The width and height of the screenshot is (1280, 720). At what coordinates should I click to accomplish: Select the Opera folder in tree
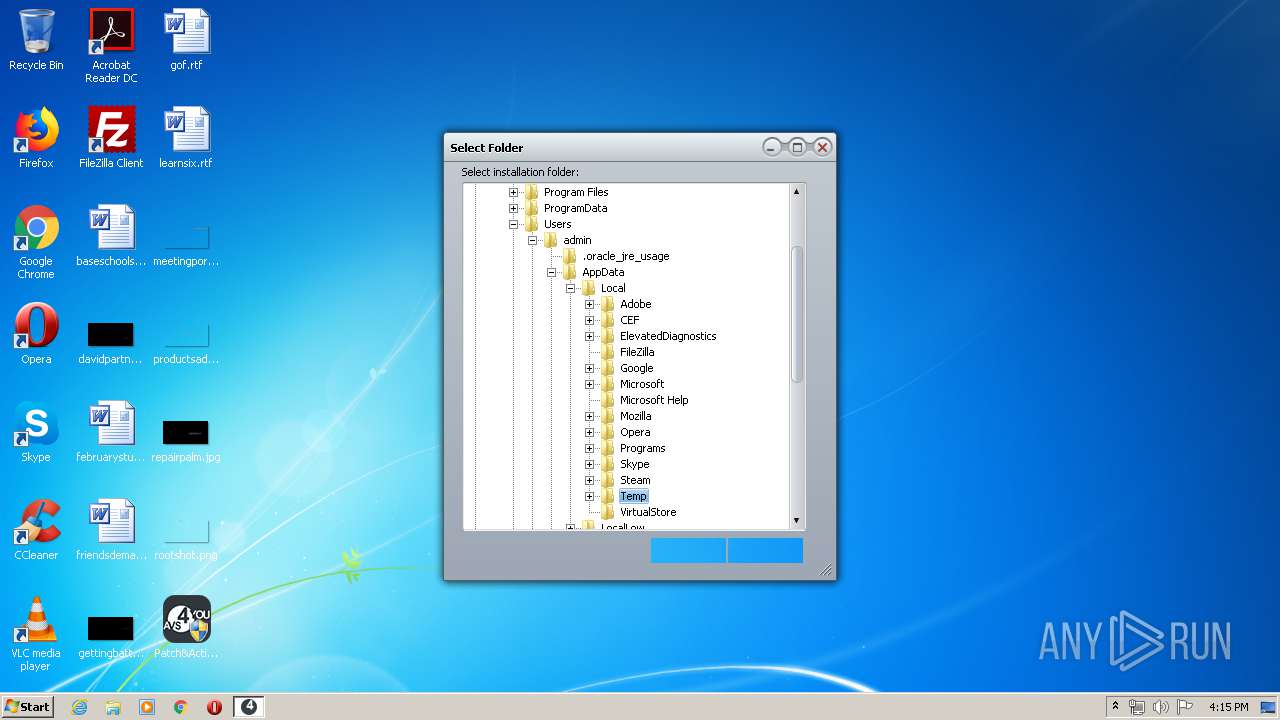pos(635,432)
